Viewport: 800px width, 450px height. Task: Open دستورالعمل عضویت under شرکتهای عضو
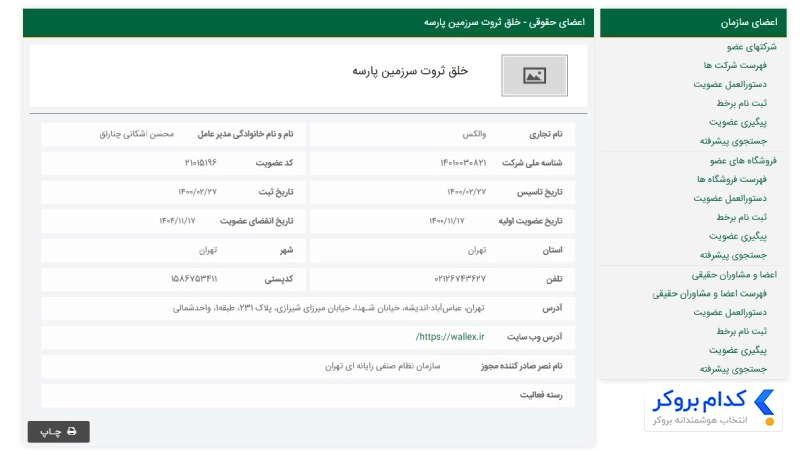(730, 84)
